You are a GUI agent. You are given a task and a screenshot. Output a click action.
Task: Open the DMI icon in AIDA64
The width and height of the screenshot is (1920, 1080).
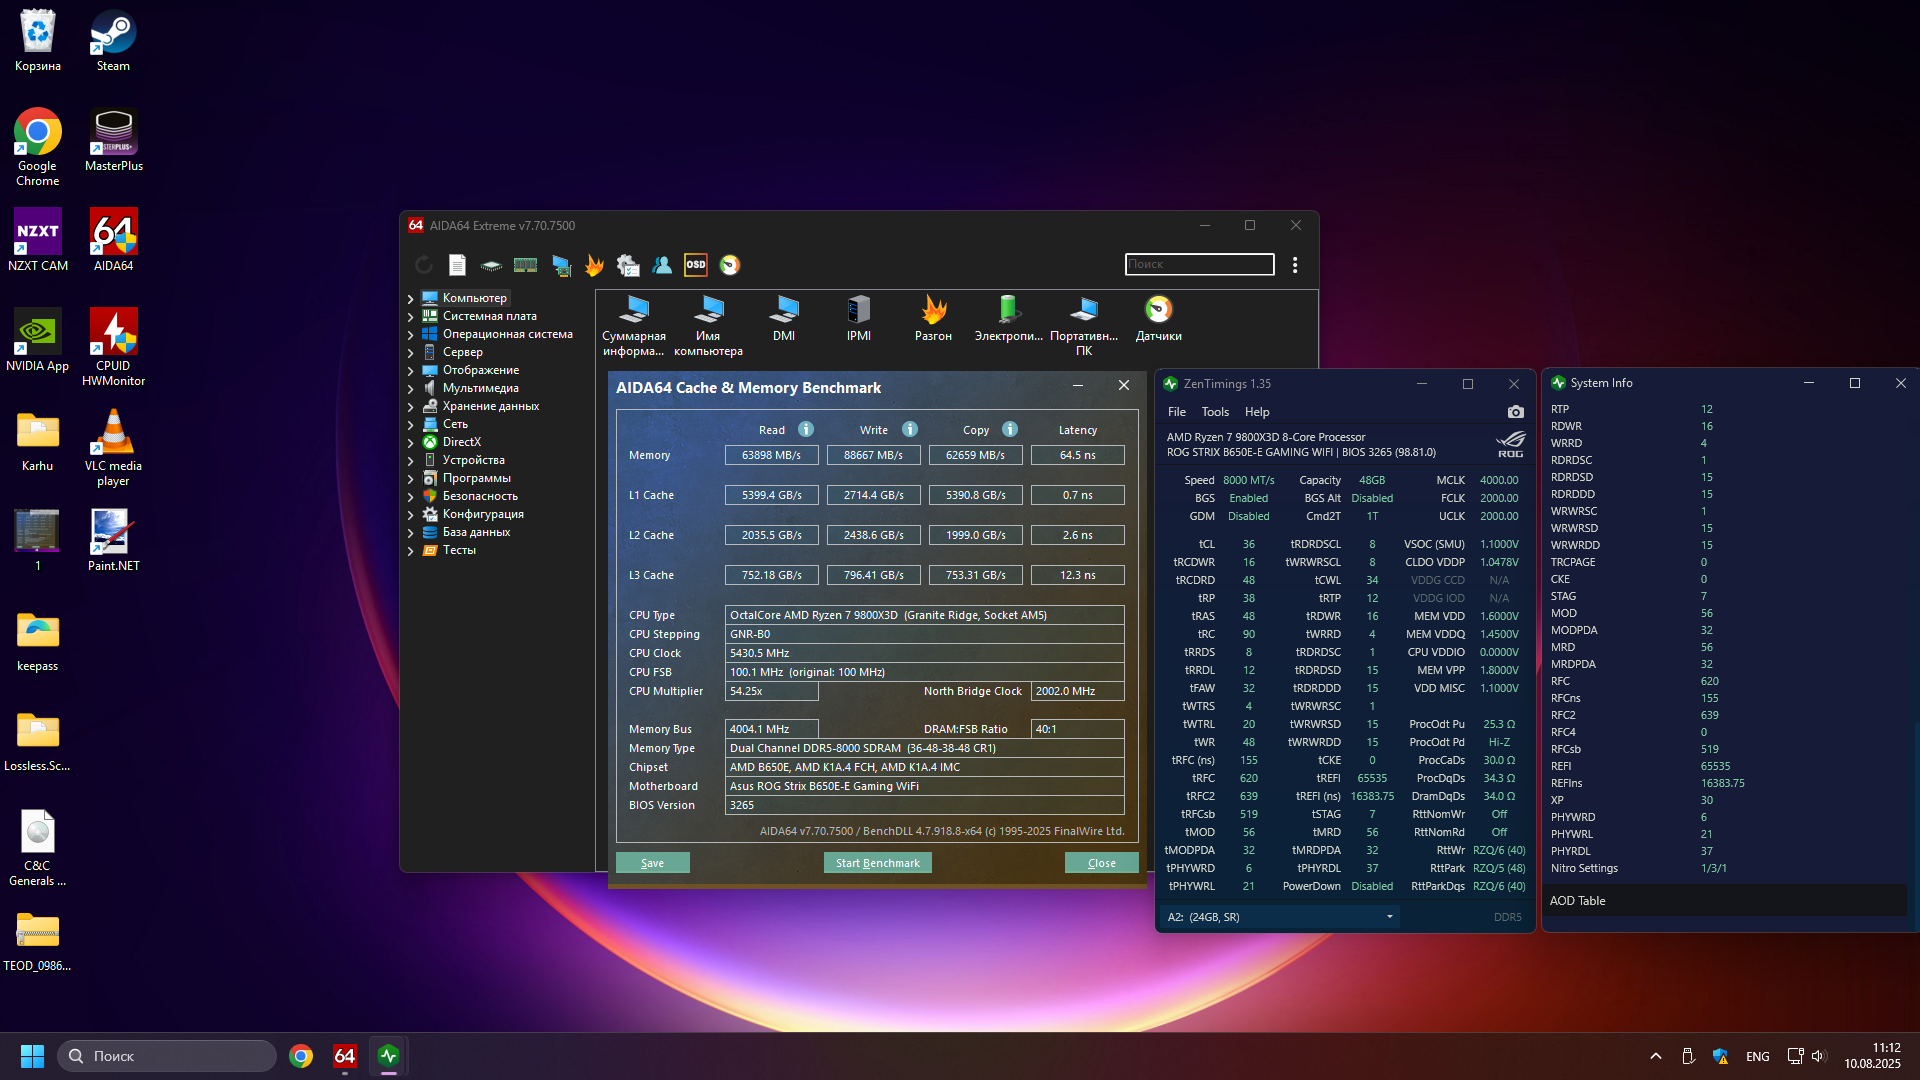(x=784, y=319)
